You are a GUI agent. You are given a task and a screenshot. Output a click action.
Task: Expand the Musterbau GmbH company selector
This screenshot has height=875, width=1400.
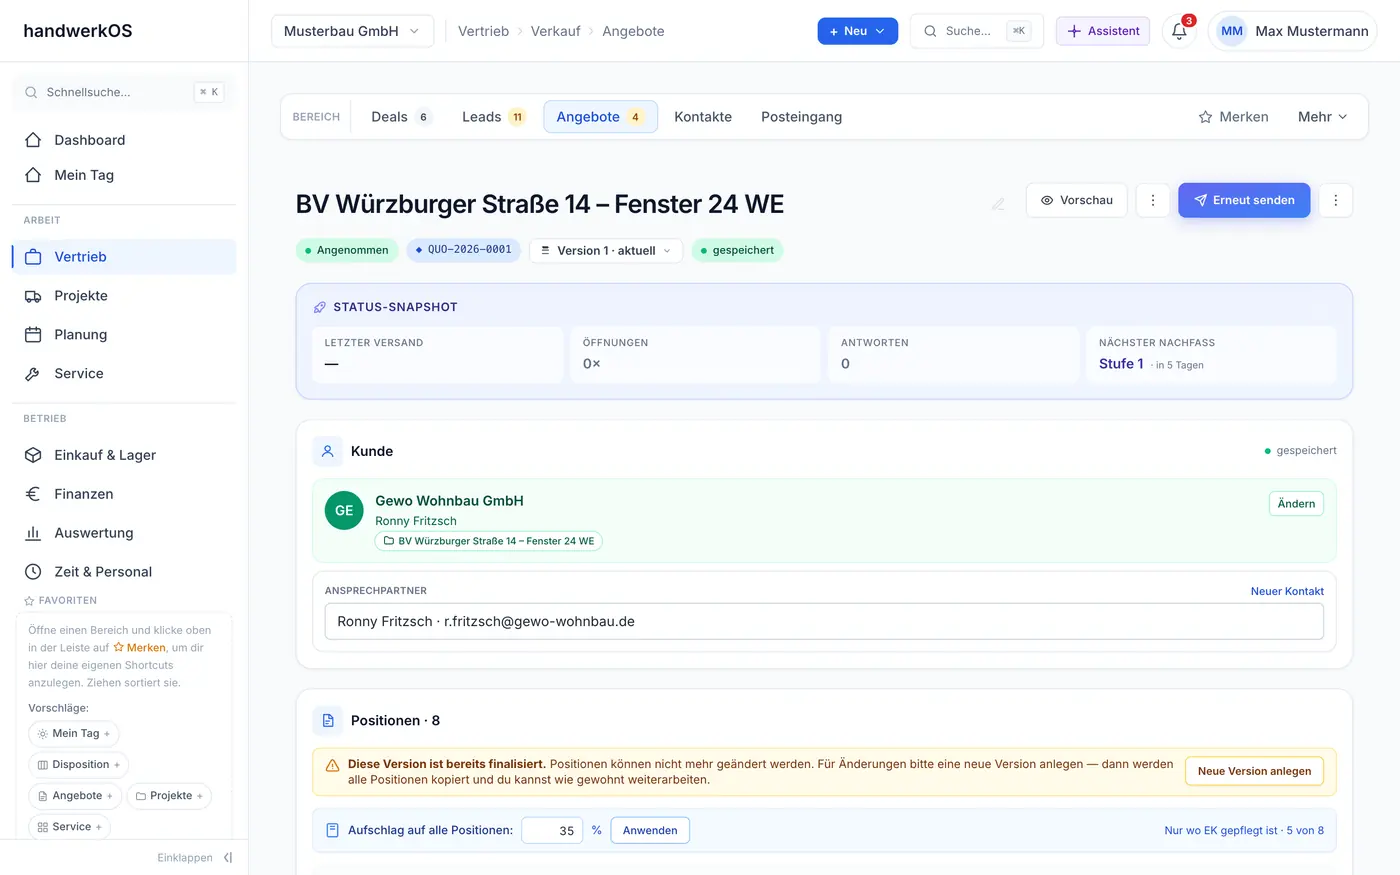(352, 31)
